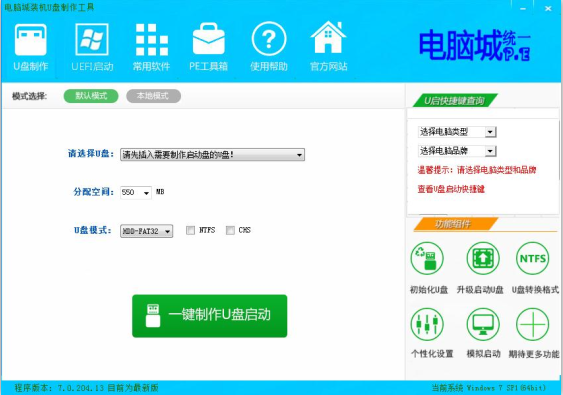Click the 查看U盘启动快捷键 link
The height and width of the screenshot is (395, 563).
pyautogui.click(x=451, y=189)
